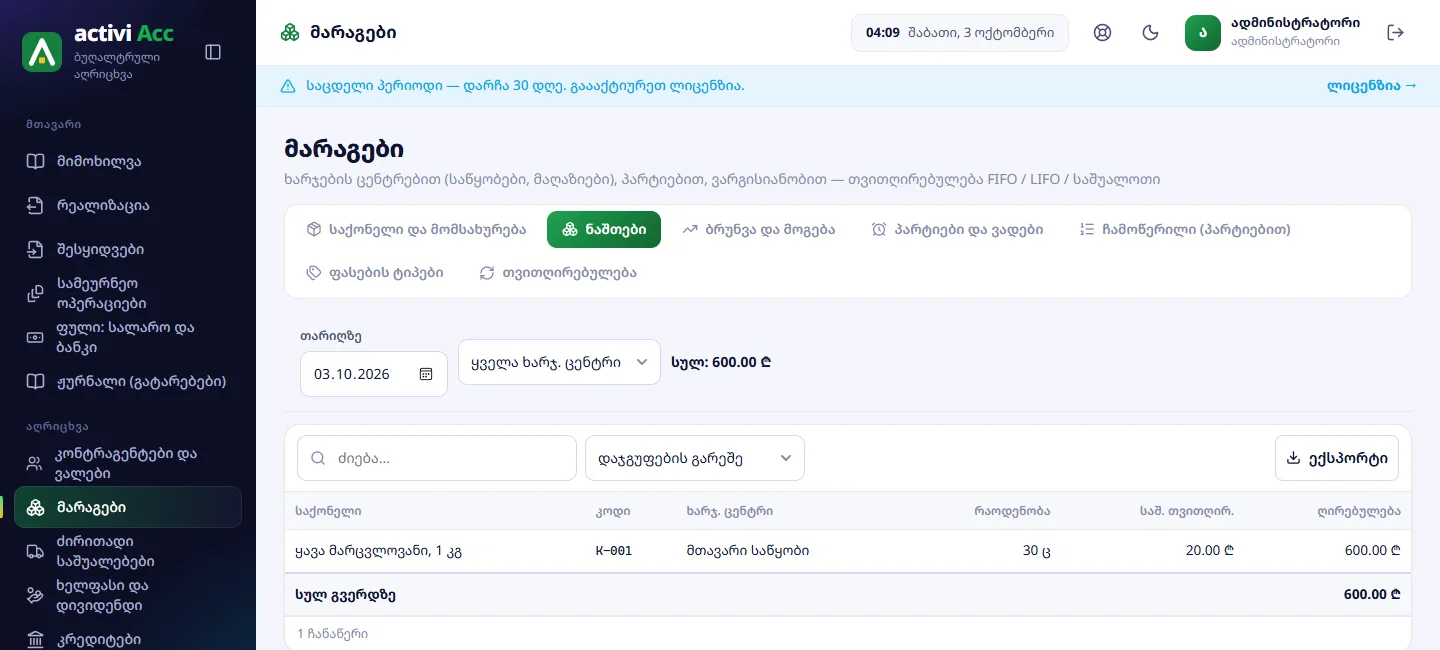Screen dimensions: 1440x650
Task: Collapse the sidebar with the panel icon
Action: click(x=213, y=52)
